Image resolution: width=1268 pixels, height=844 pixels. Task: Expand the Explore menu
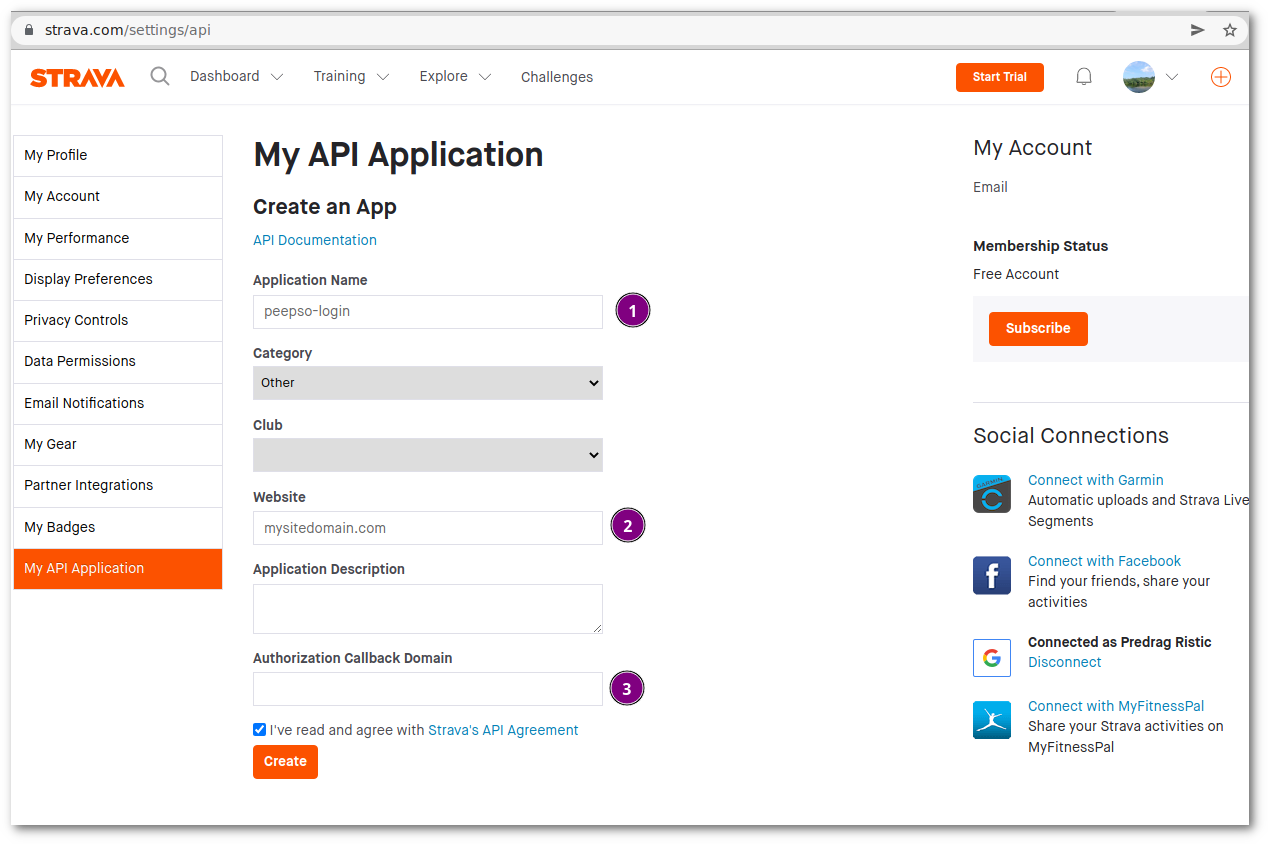(455, 77)
